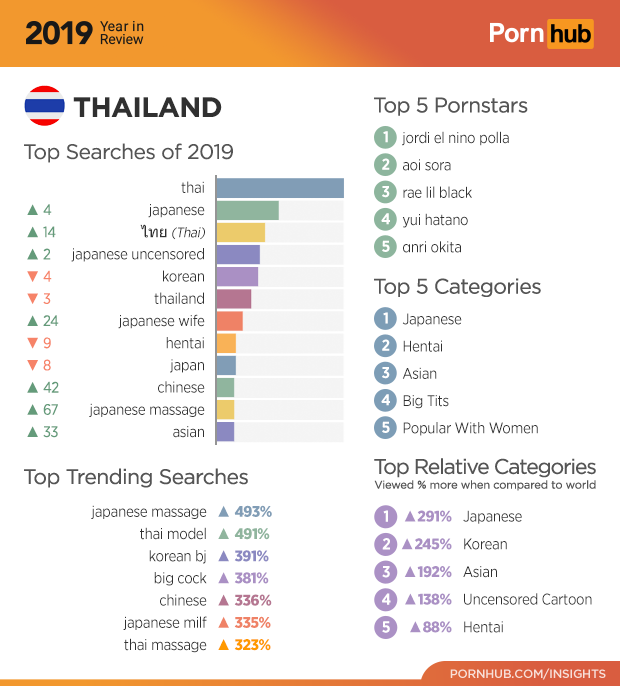
Task: Click the blue bar for the 'thai' search
Action: (279, 188)
